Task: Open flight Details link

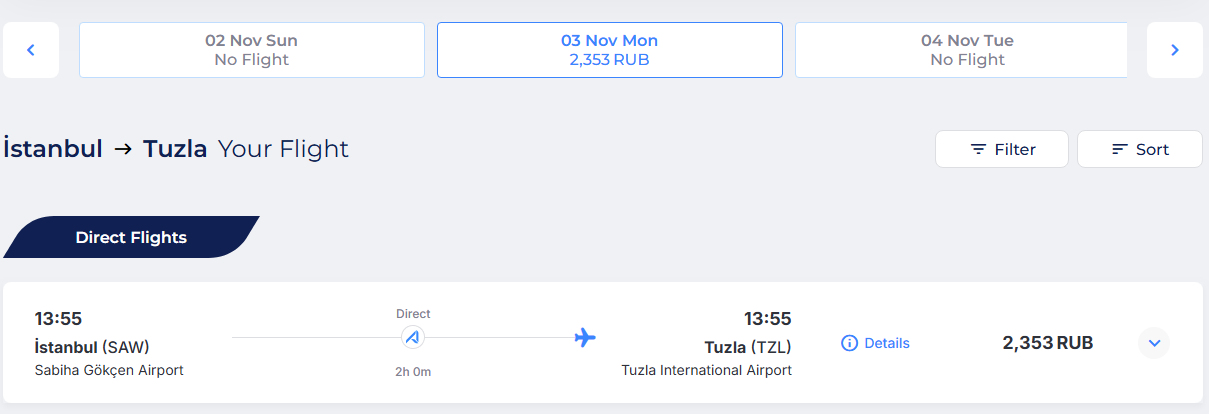Action: coord(887,343)
